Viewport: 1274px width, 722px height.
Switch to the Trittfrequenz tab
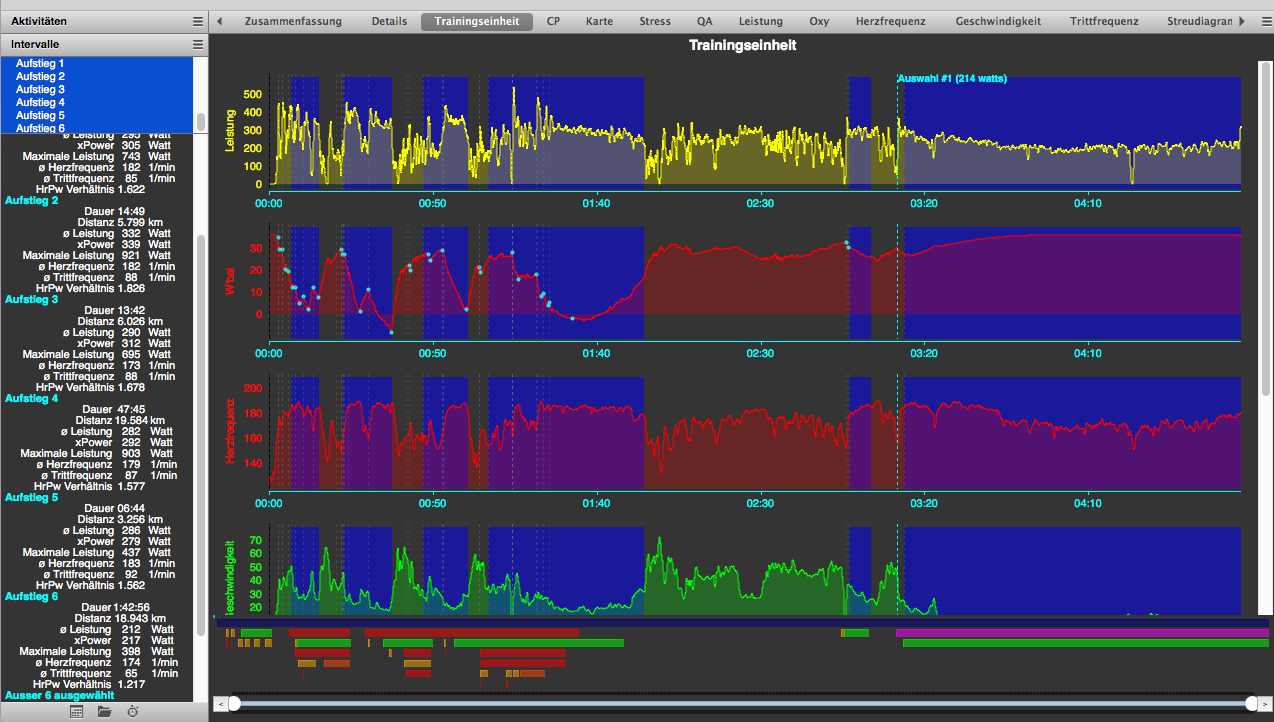pos(1104,21)
